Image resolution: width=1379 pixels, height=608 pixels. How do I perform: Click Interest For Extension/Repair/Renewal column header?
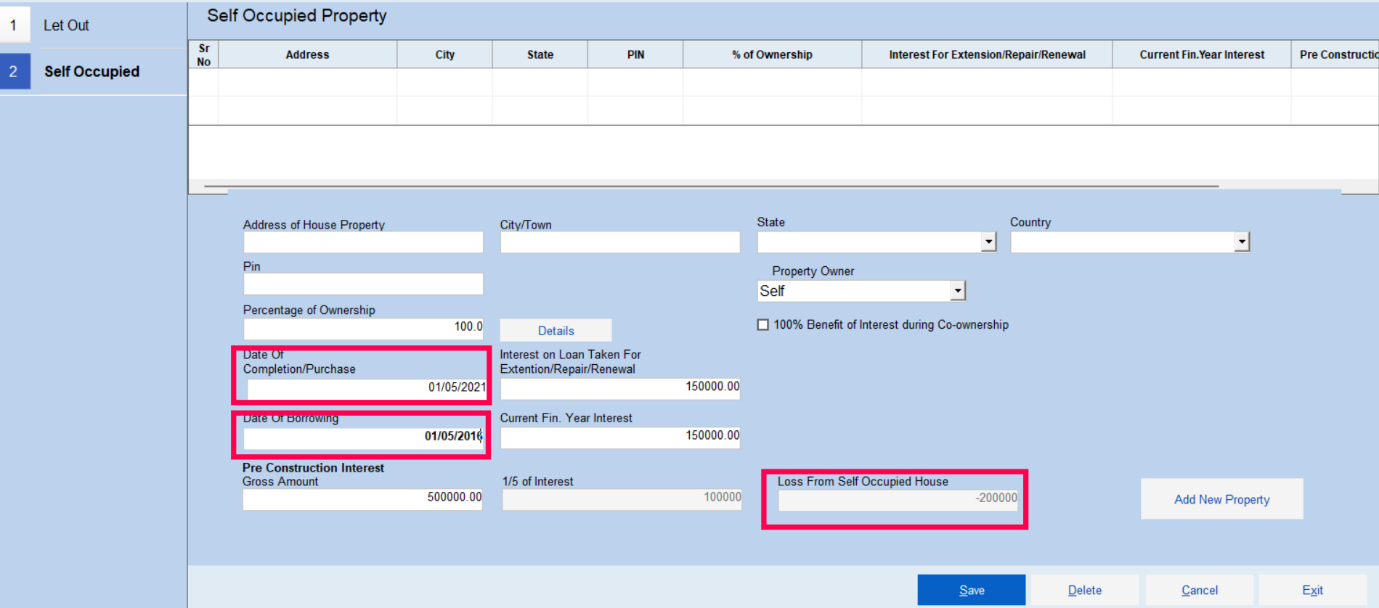point(987,55)
